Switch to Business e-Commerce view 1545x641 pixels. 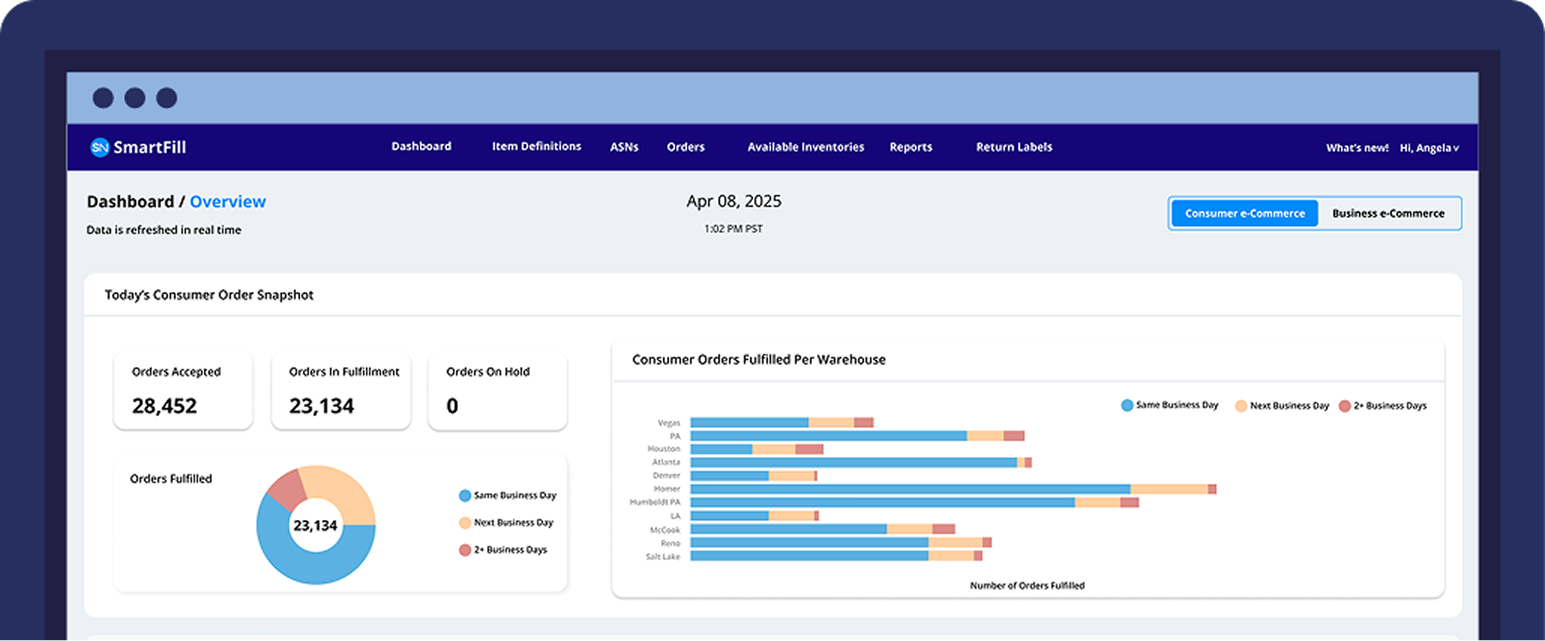tap(1388, 213)
